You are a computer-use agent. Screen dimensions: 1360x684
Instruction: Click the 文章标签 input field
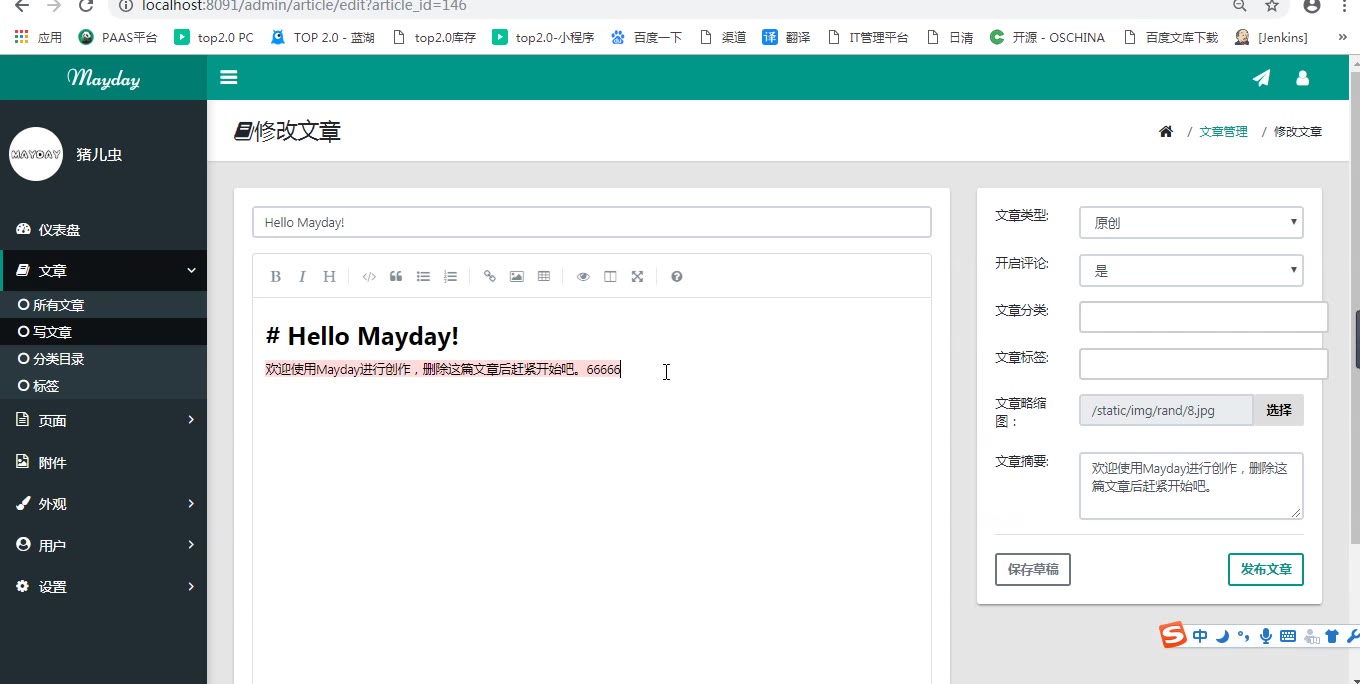(x=1203, y=364)
